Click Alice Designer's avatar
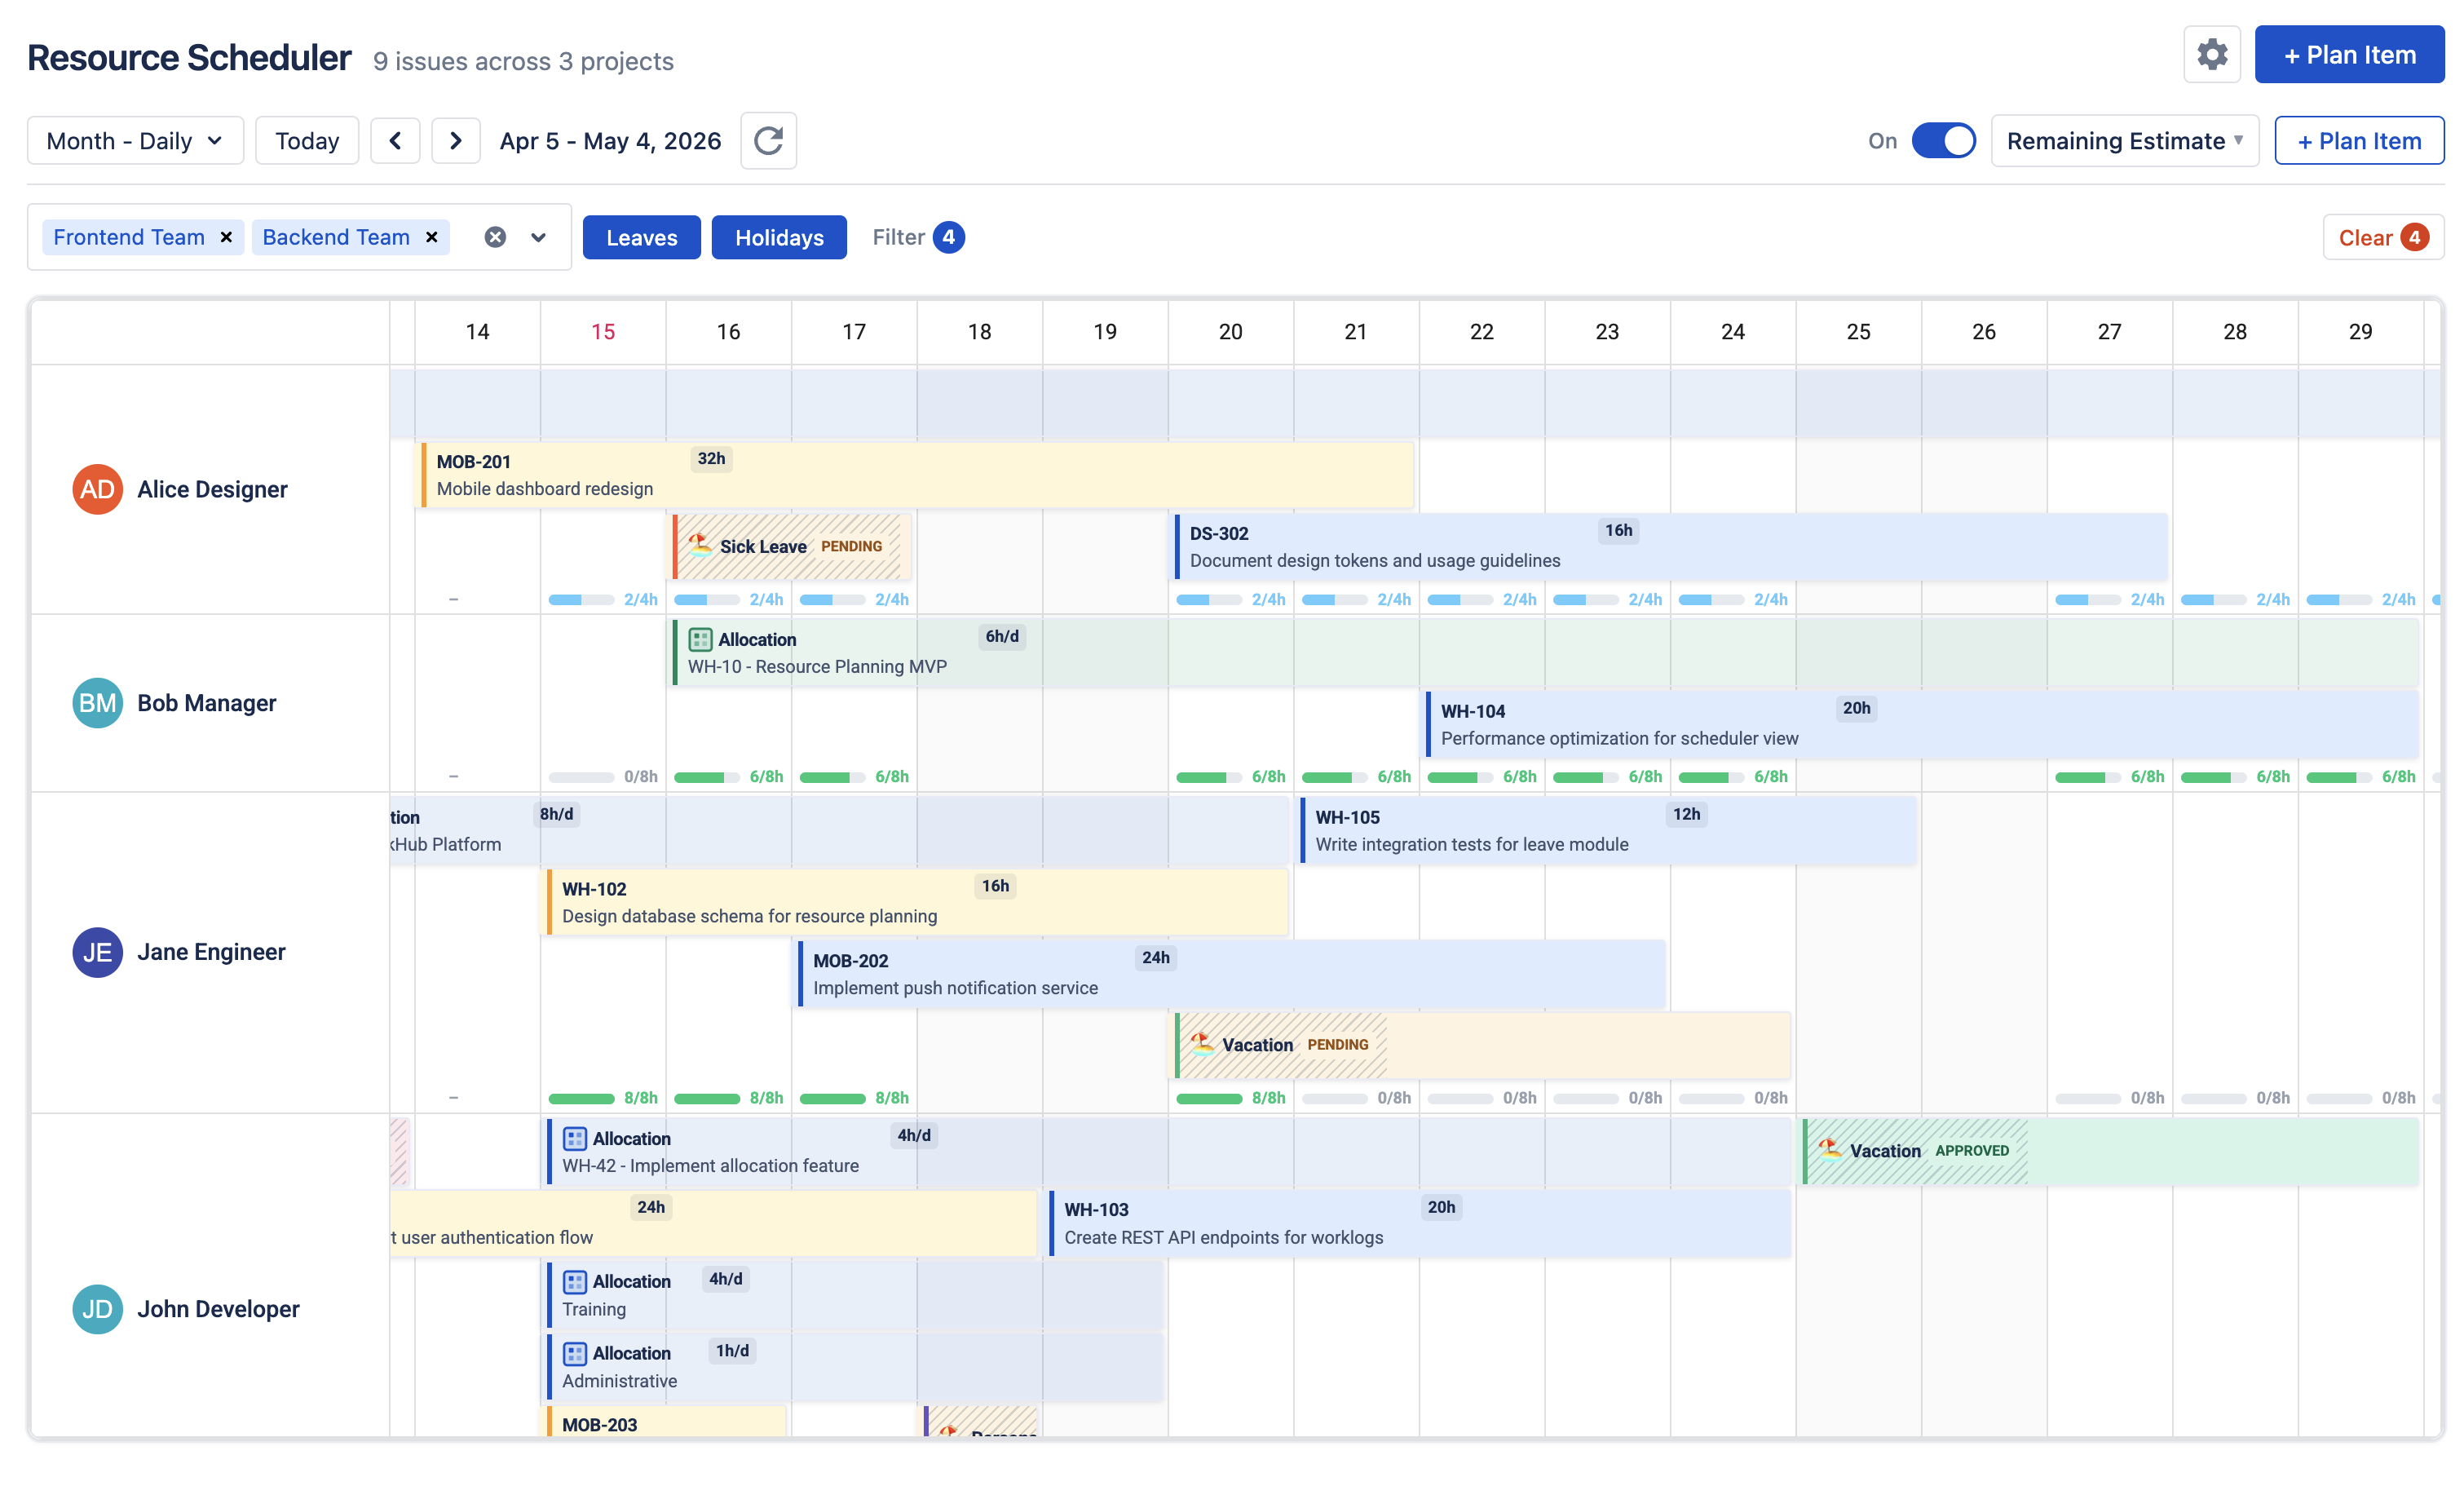The height and width of the screenshot is (1486, 2464). click(x=97, y=489)
